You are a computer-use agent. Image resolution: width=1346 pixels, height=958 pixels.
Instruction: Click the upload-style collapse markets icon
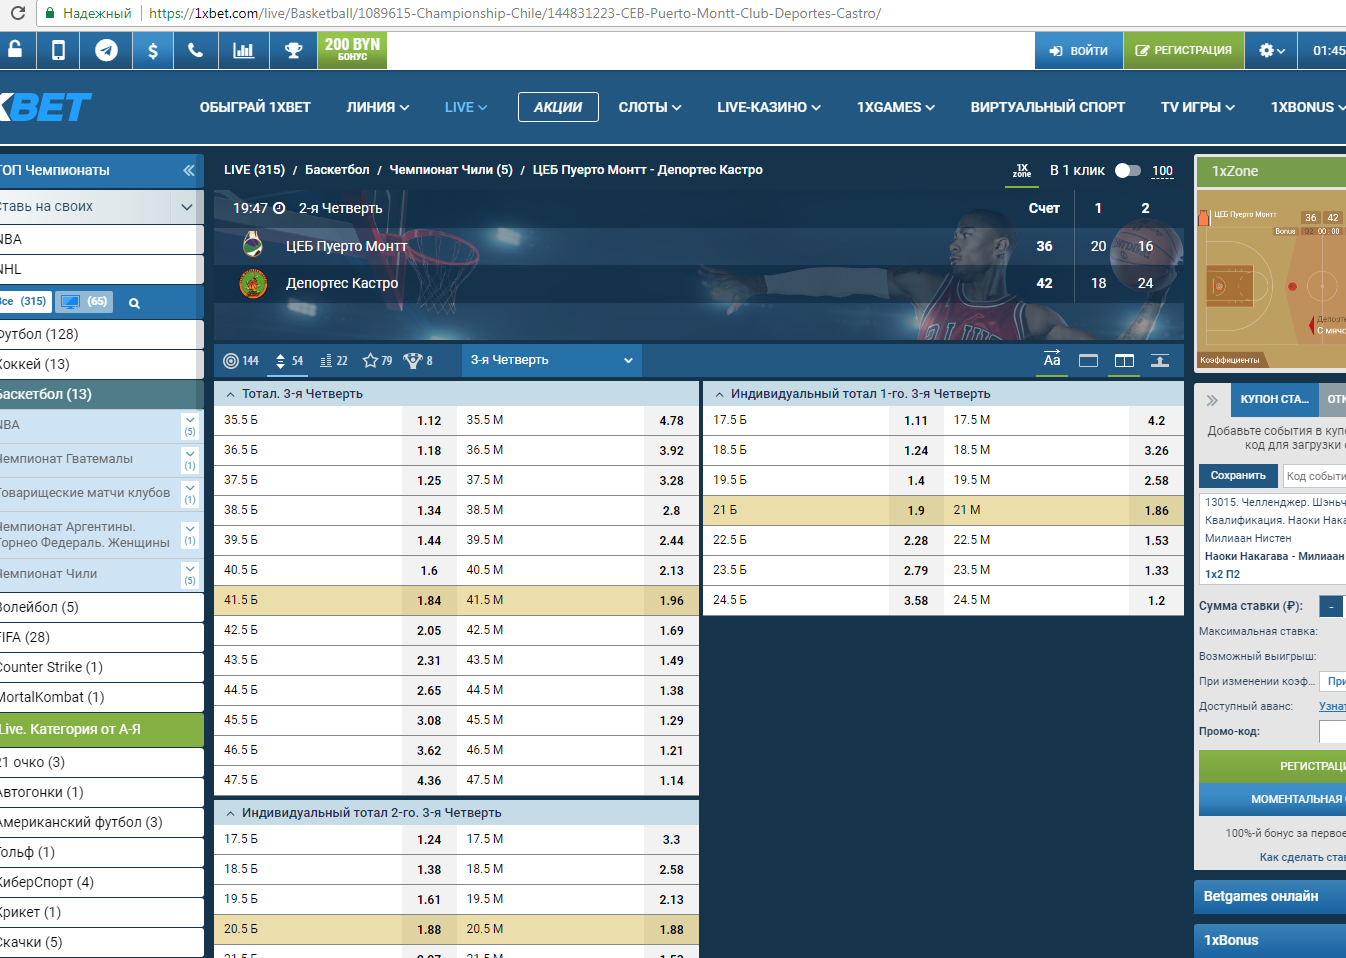(x=1160, y=360)
